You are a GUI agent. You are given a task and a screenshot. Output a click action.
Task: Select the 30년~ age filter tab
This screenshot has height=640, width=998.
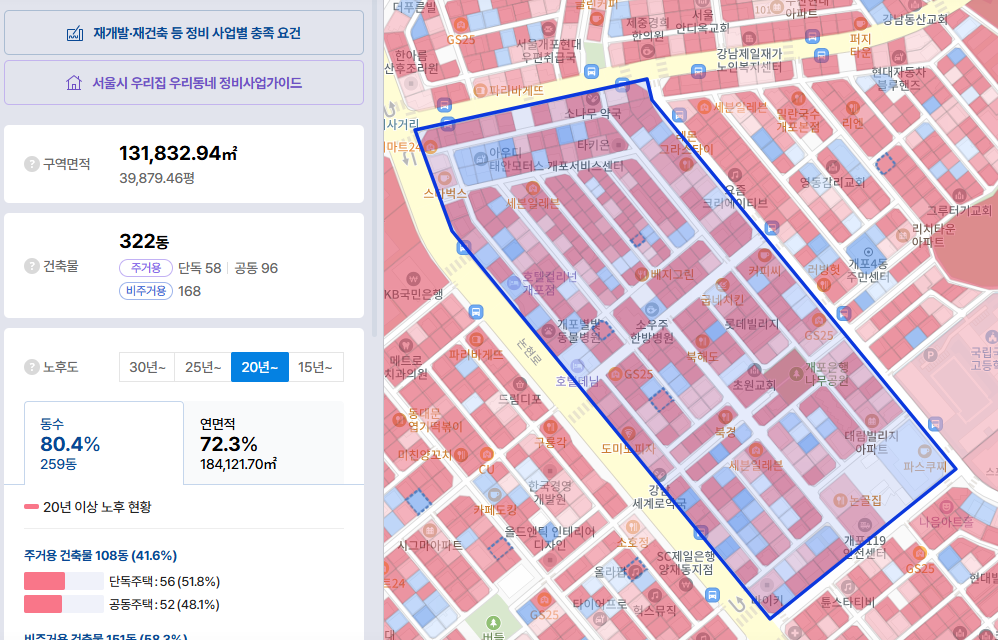147,367
